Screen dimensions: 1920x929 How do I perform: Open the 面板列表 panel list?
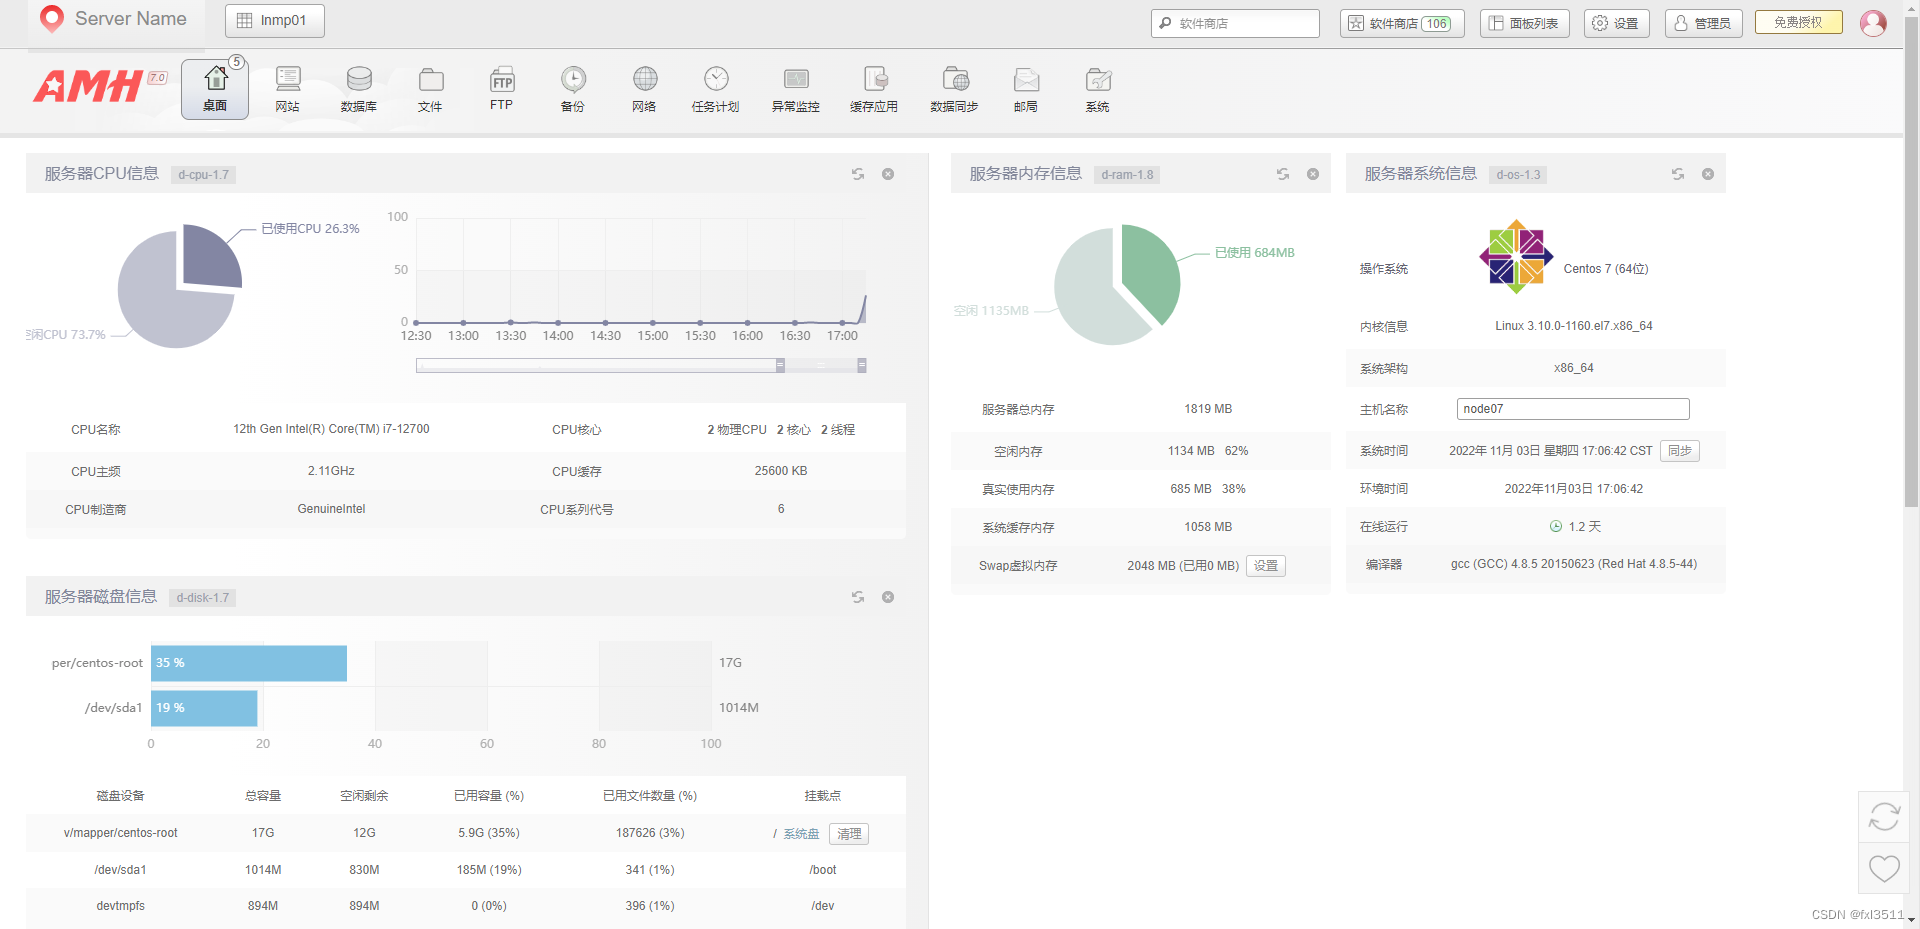(1524, 22)
